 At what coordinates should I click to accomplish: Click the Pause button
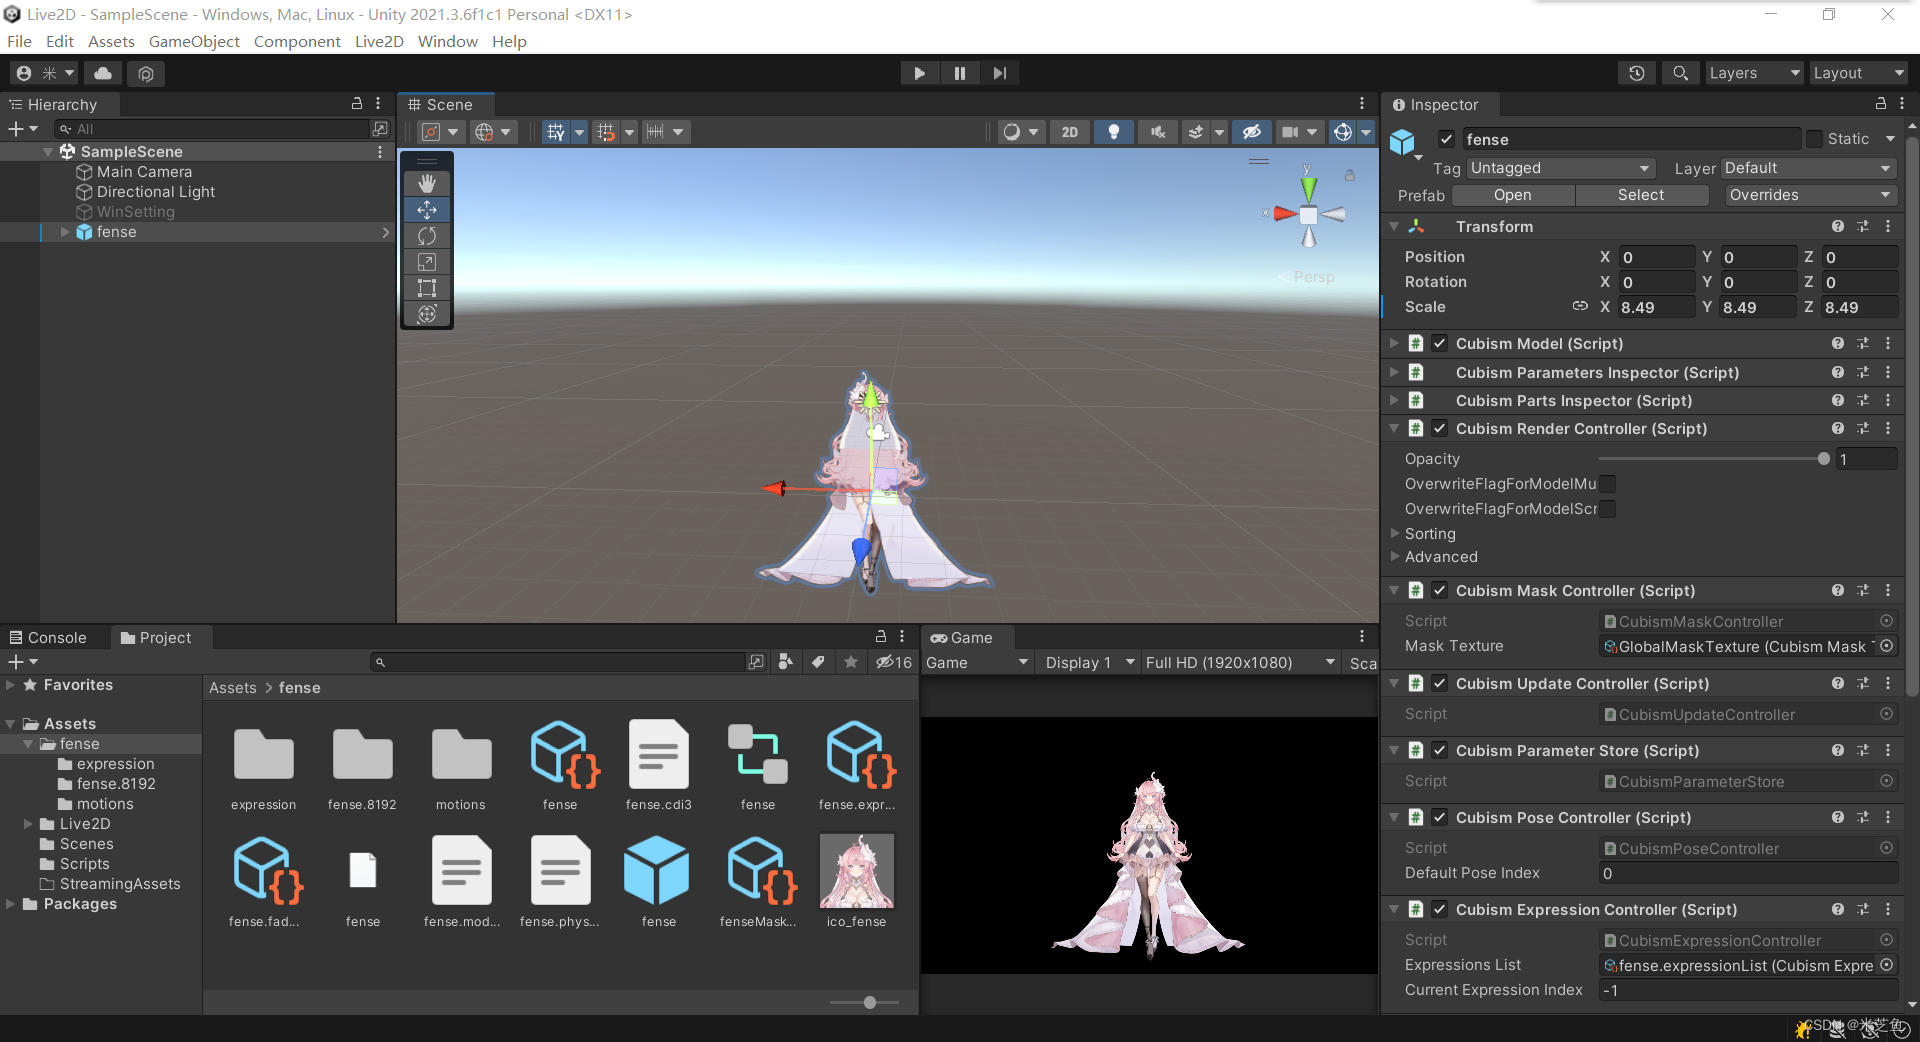(x=960, y=73)
